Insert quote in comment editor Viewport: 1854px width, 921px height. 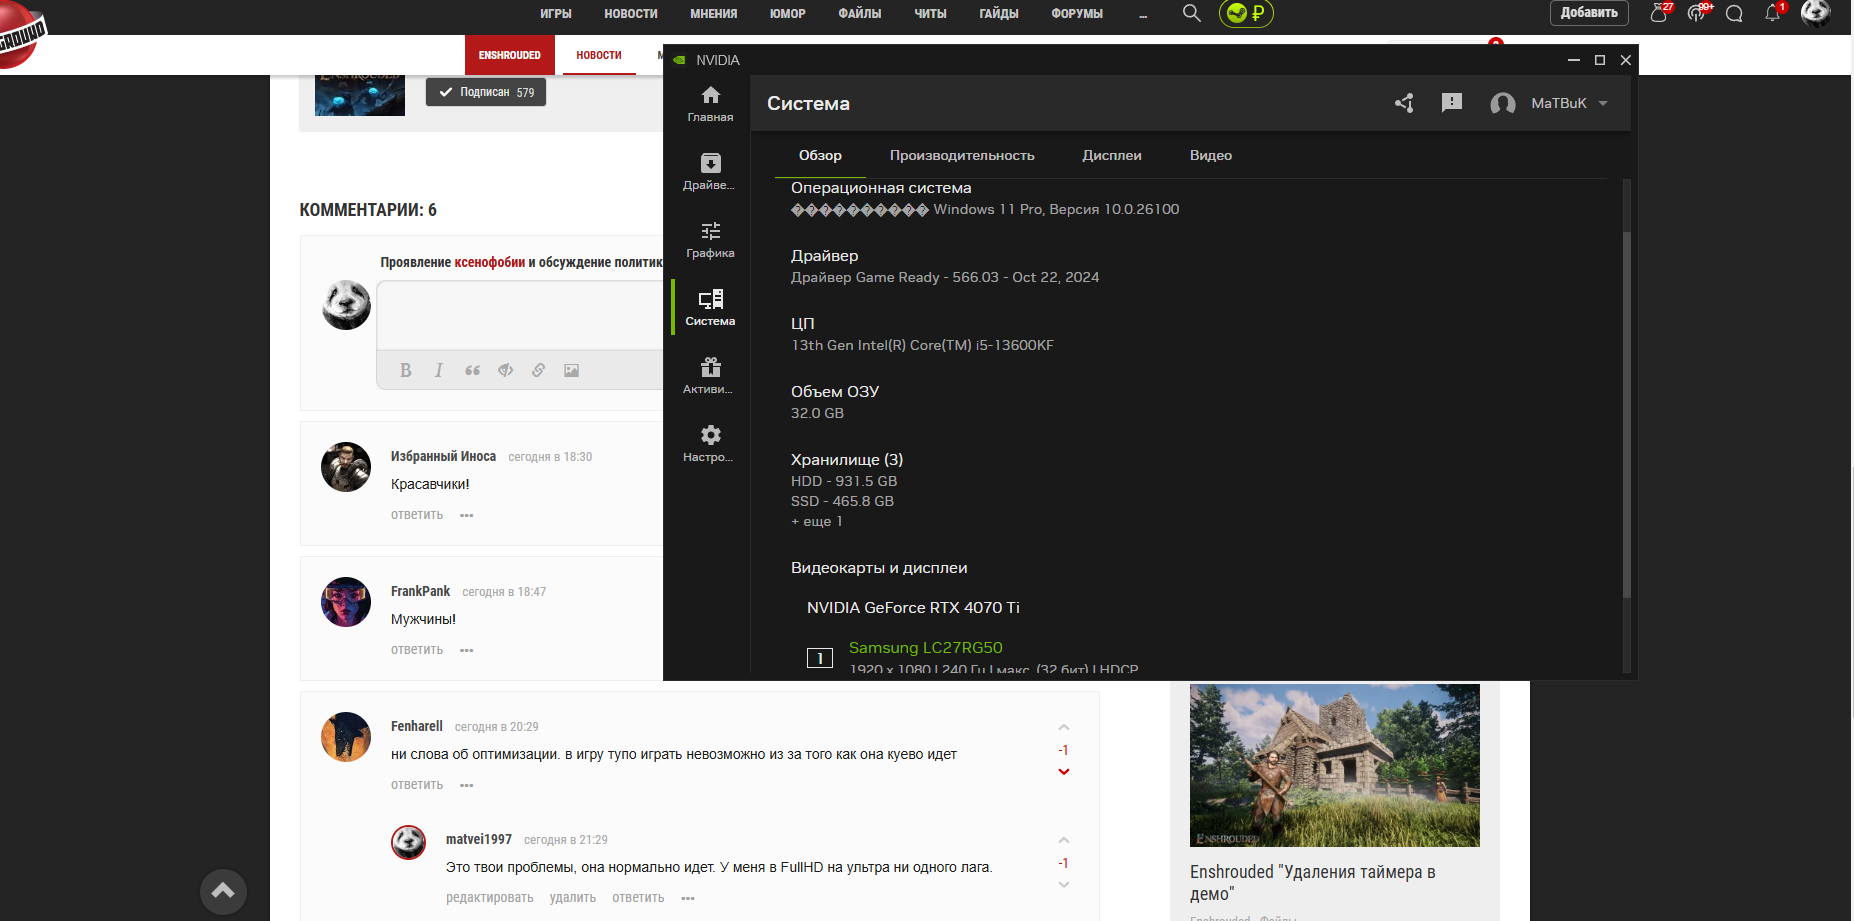click(x=472, y=370)
